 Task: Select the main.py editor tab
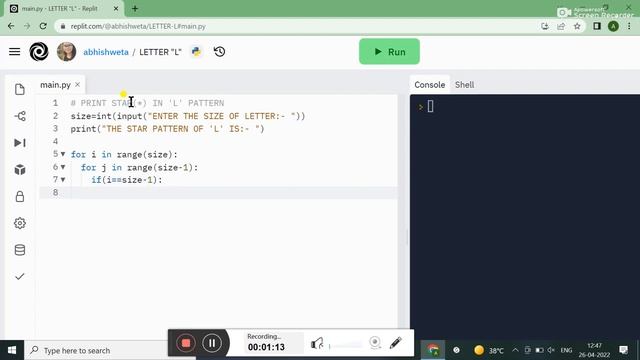(x=56, y=85)
